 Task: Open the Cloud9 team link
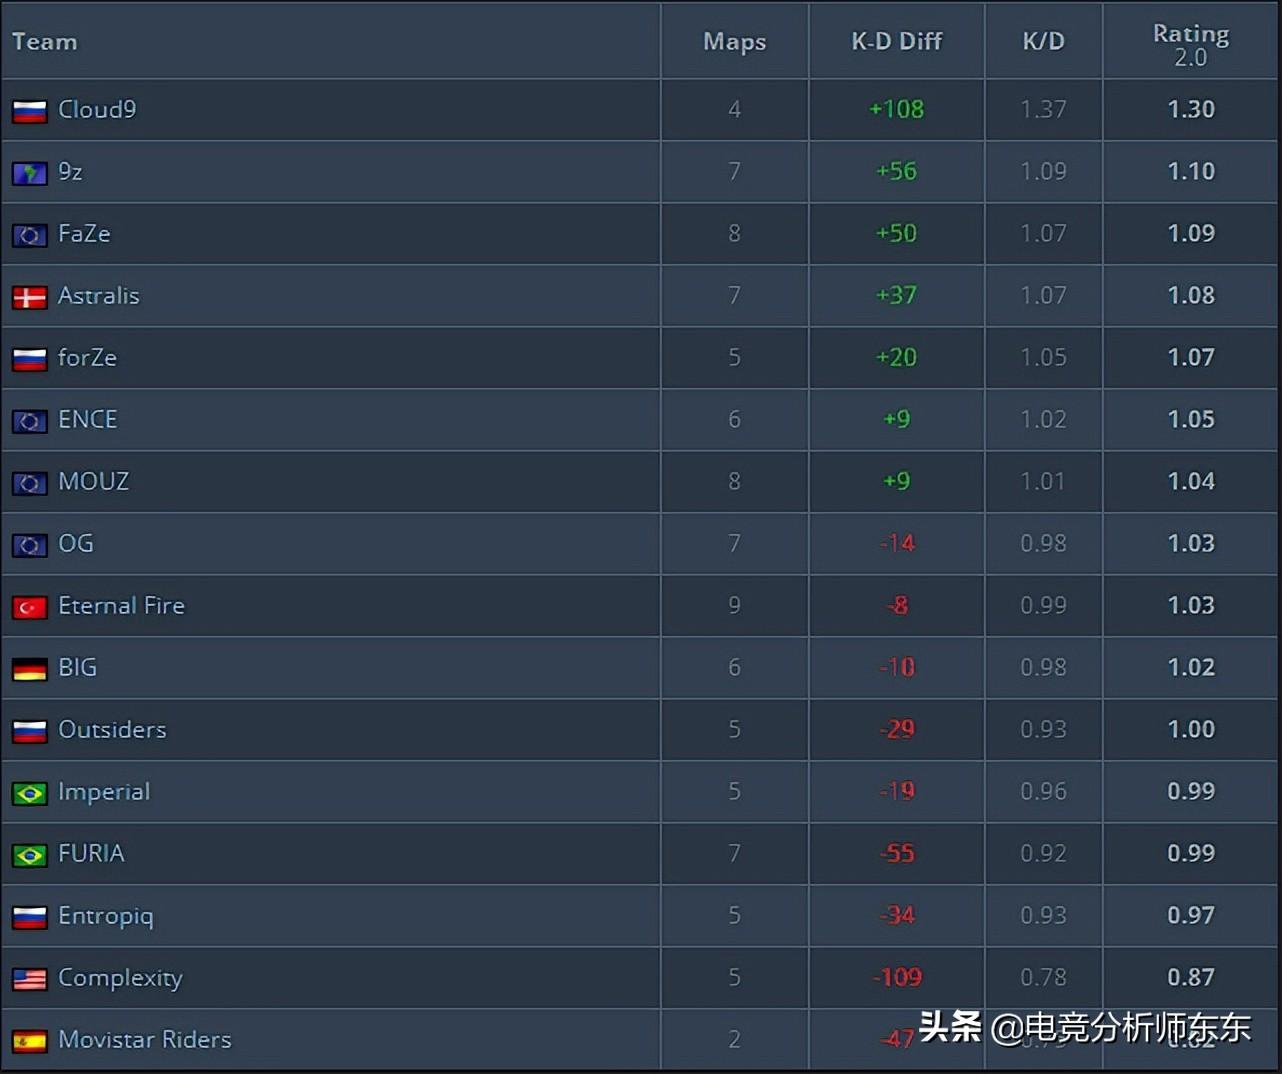97,109
